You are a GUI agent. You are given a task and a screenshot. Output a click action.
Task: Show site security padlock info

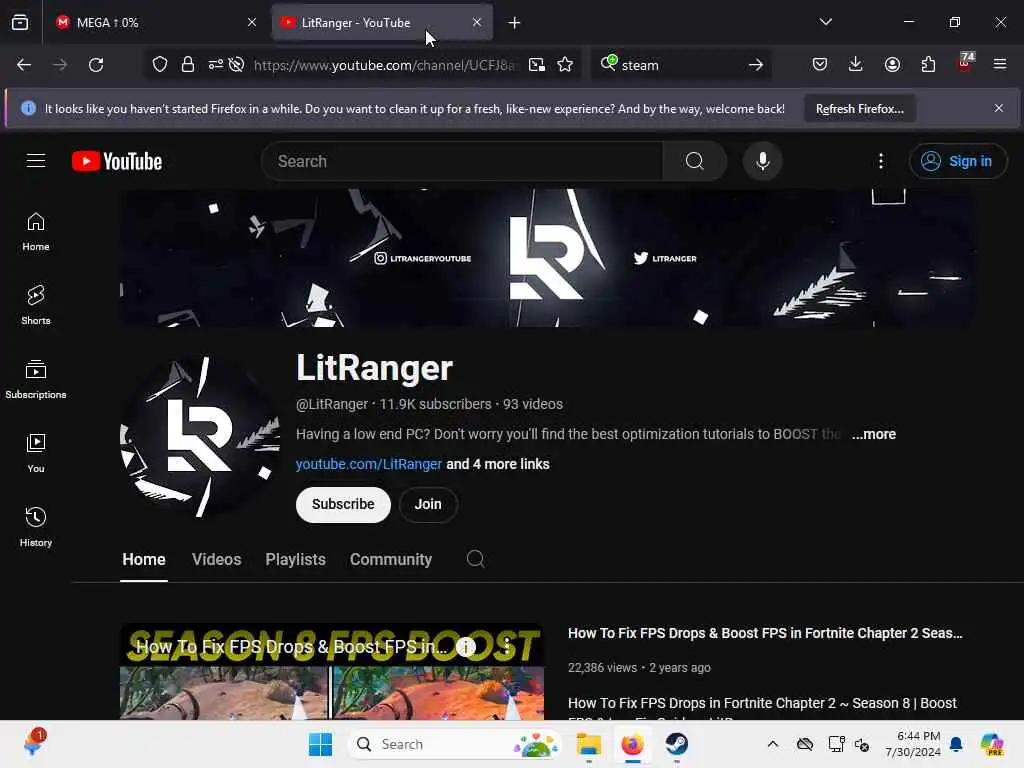point(188,65)
